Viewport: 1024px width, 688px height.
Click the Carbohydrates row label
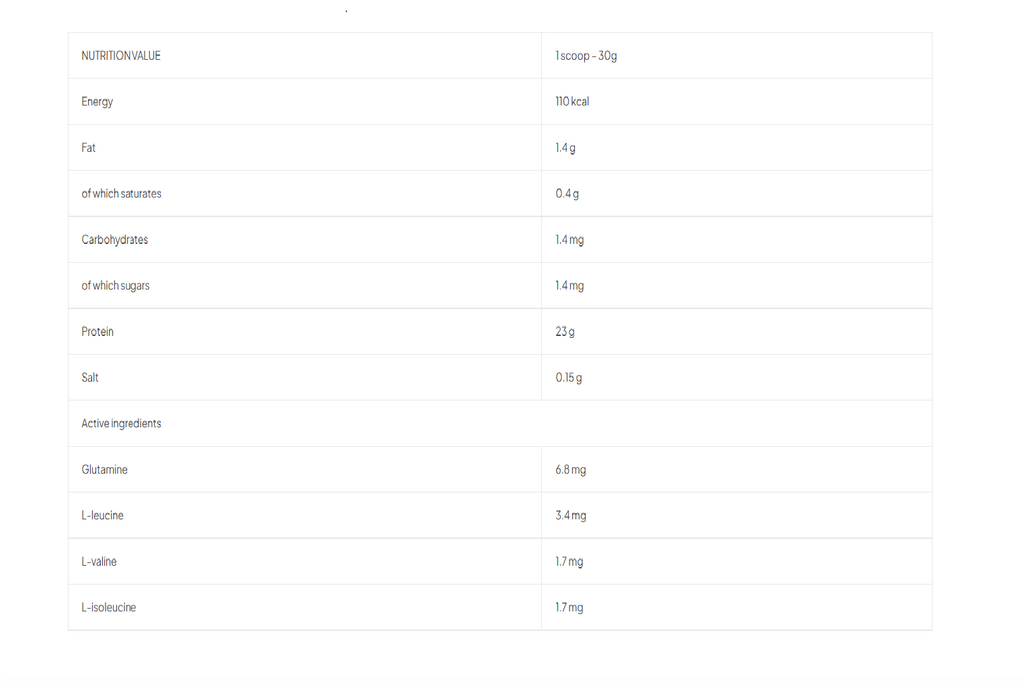(115, 240)
